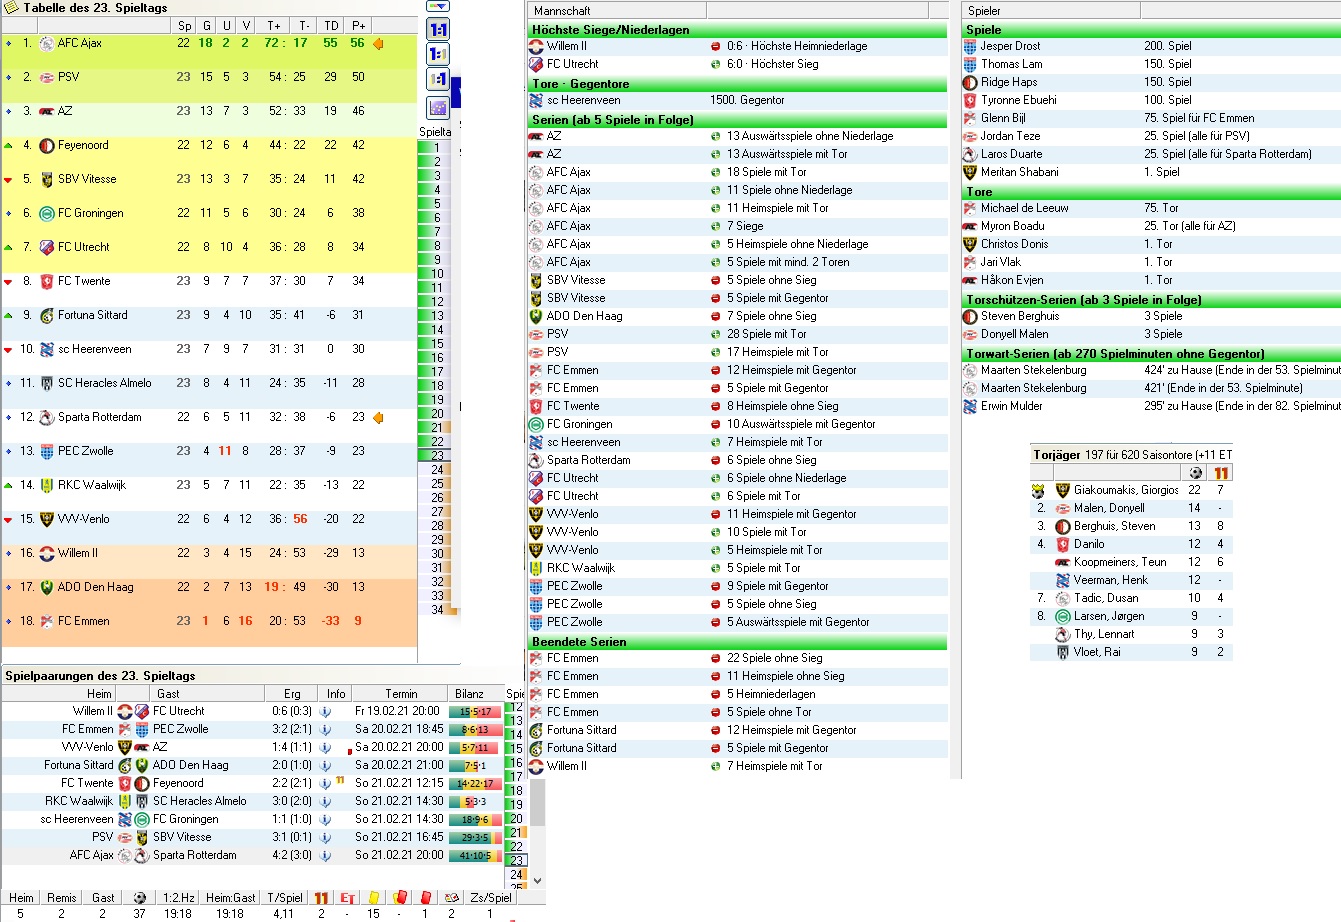
Task: Select Steven Berghuis 3 Spiele scorer streak row
Action: point(1151,316)
